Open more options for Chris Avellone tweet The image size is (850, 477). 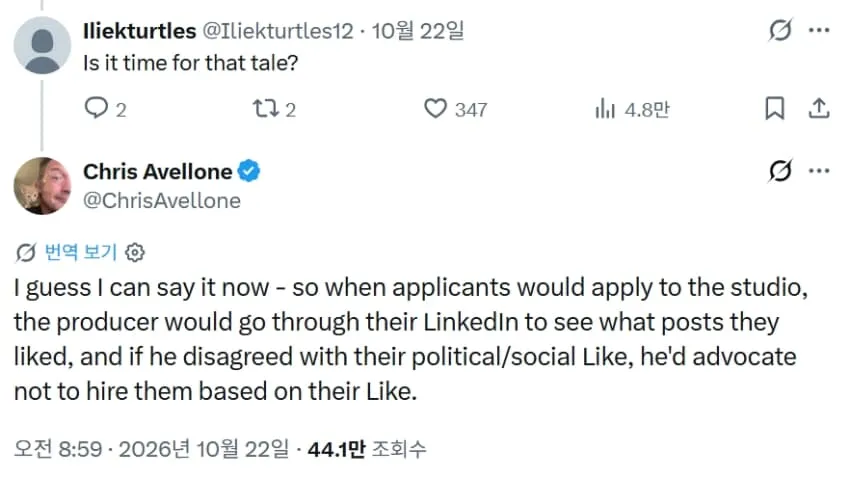pos(819,171)
